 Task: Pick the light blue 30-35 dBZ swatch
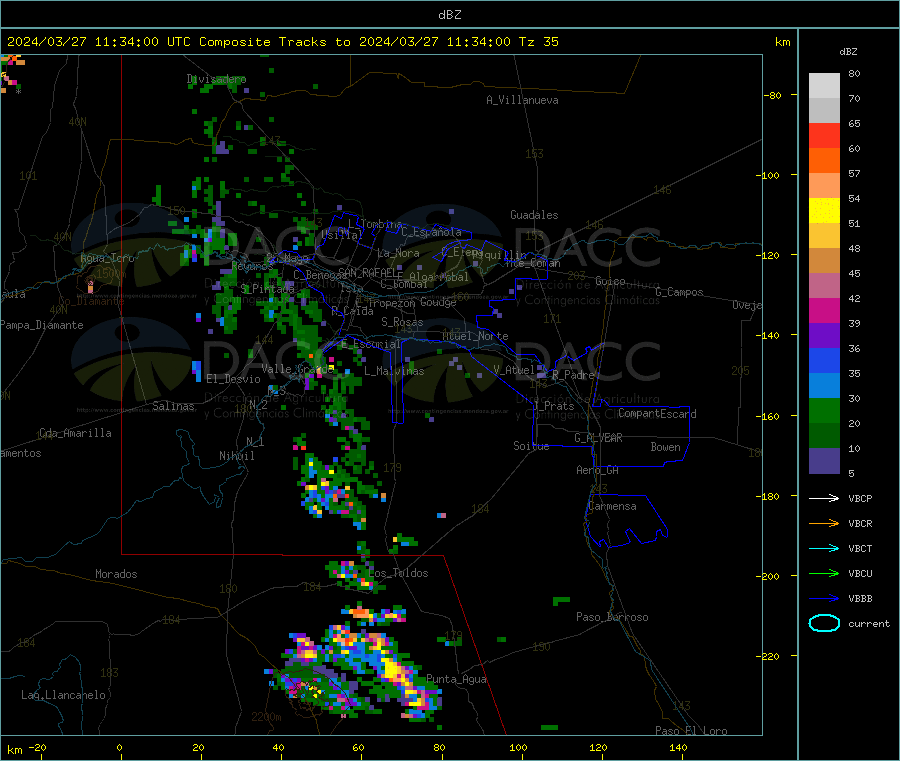coord(824,386)
